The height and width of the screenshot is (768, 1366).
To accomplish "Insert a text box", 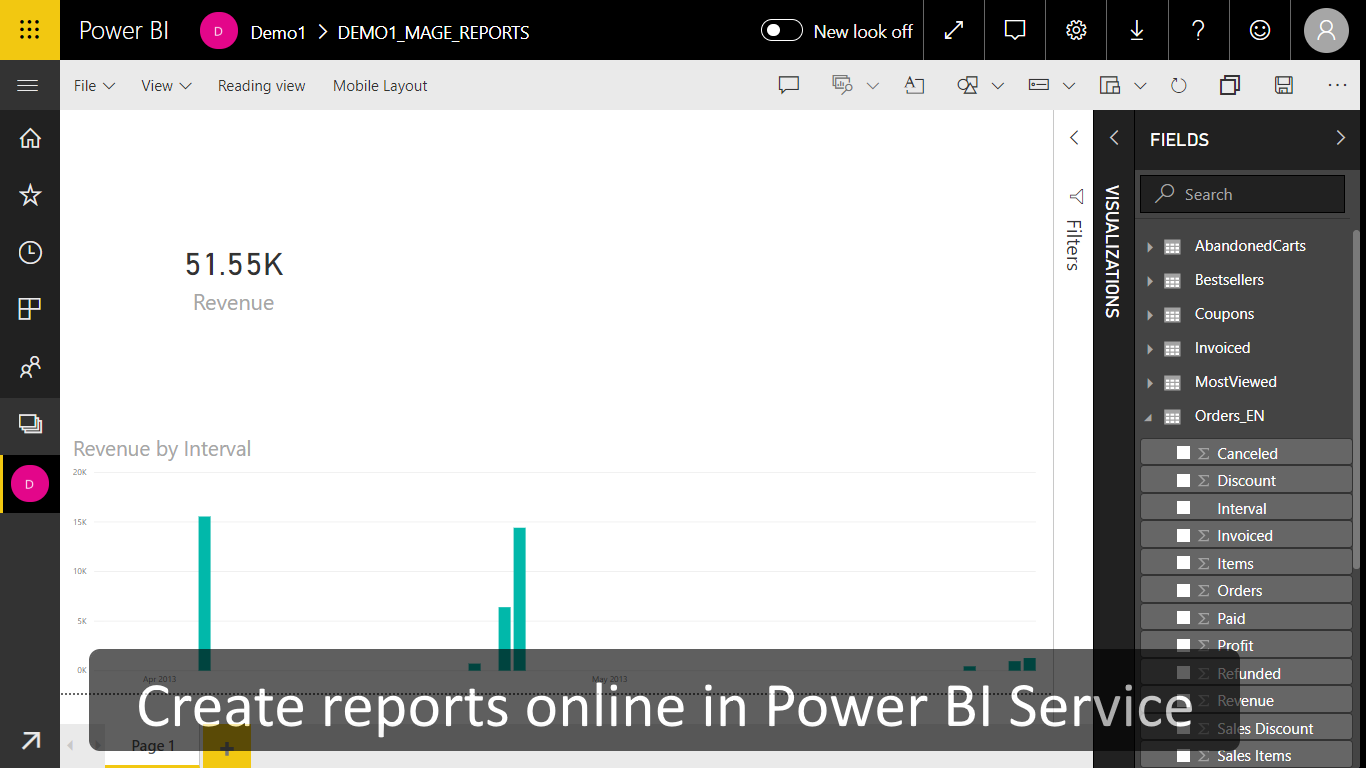I will click(914, 85).
